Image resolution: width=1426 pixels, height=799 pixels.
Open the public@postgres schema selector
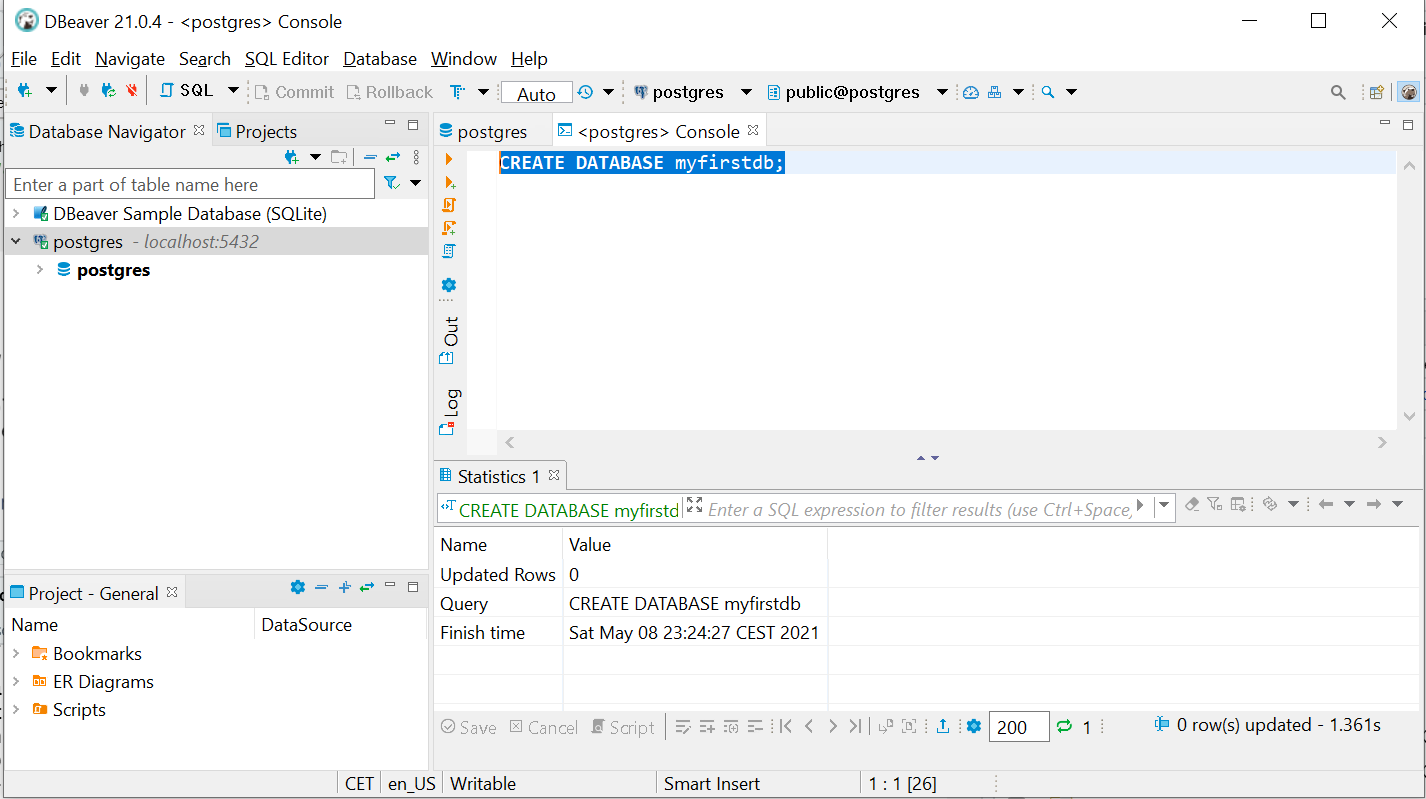(843, 92)
